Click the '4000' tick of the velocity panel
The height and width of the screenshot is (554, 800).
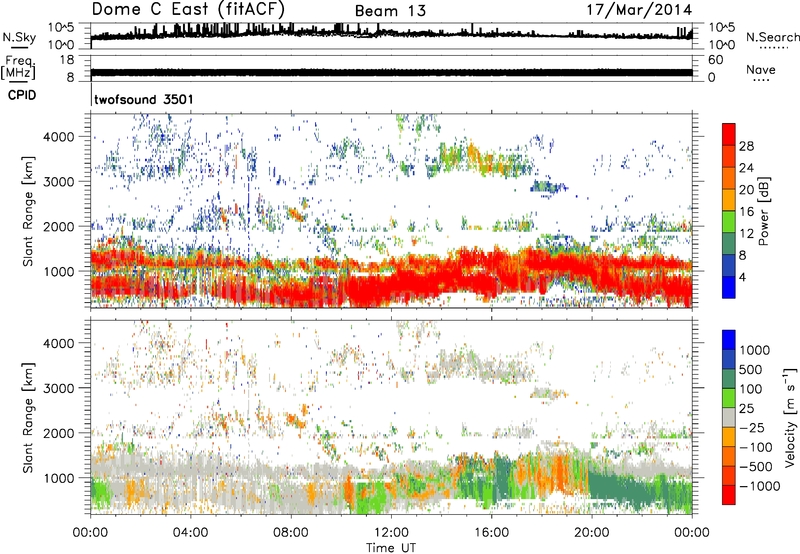[59, 343]
